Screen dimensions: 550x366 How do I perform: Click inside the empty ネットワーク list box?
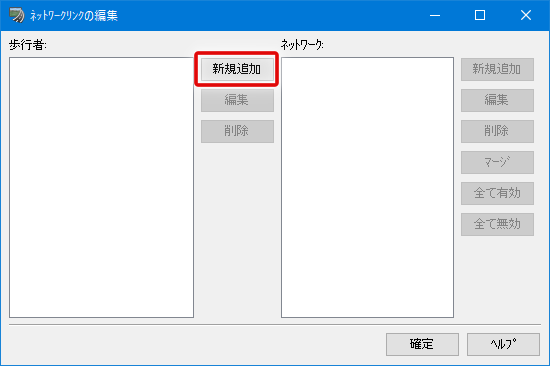367,187
